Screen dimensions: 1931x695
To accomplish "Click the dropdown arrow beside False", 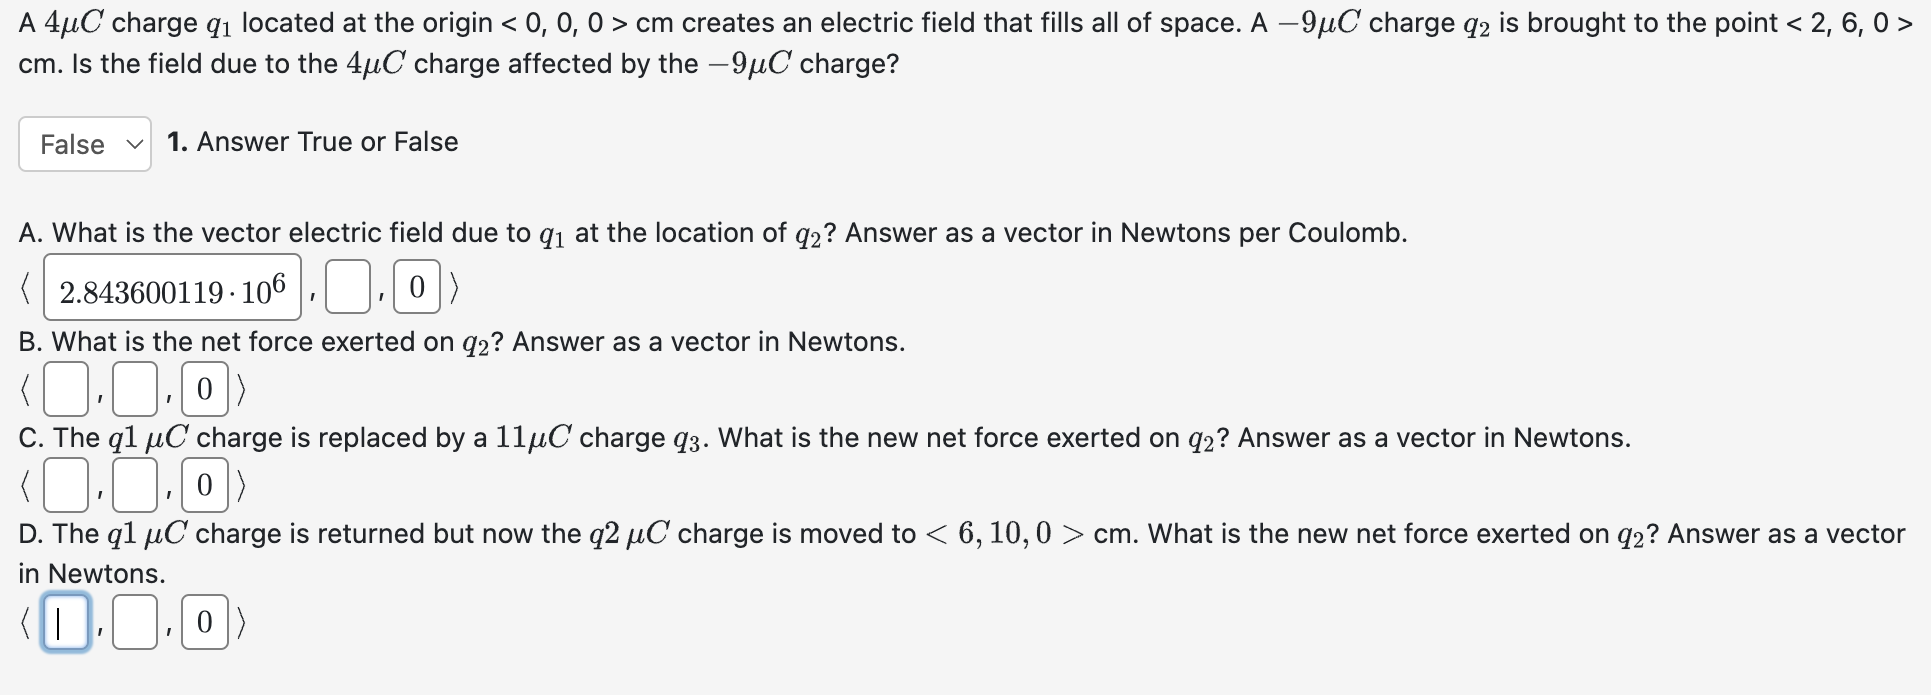I will (135, 144).
